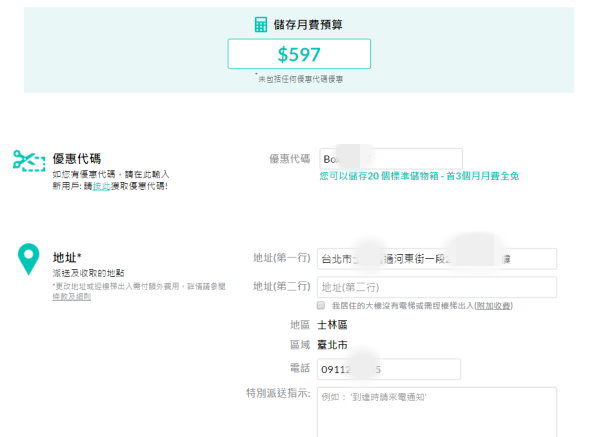Viewport: 600px width, 437px height.
Task: Click the 士林區 district value
Action: tap(332, 325)
